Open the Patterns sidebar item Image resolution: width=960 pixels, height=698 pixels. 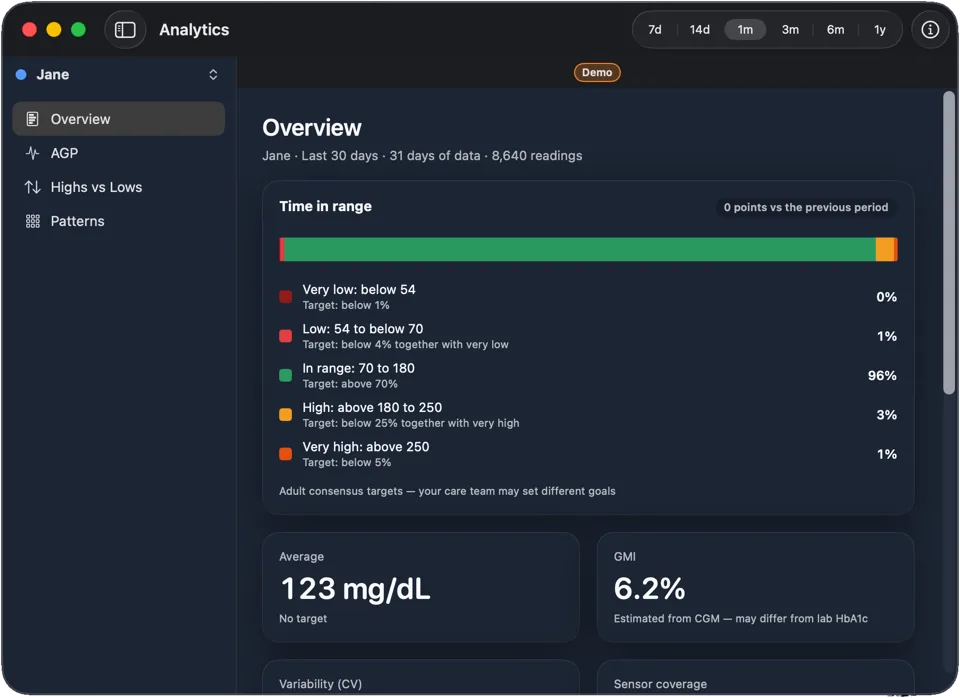(119, 221)
